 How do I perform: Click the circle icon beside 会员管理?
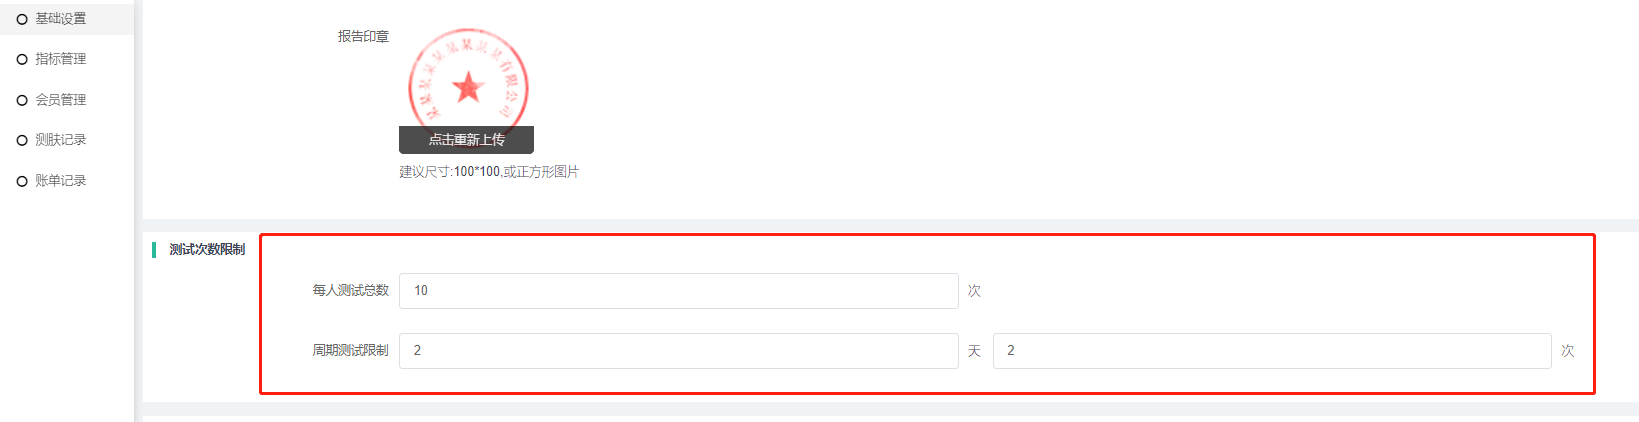(x=22, y=100)
